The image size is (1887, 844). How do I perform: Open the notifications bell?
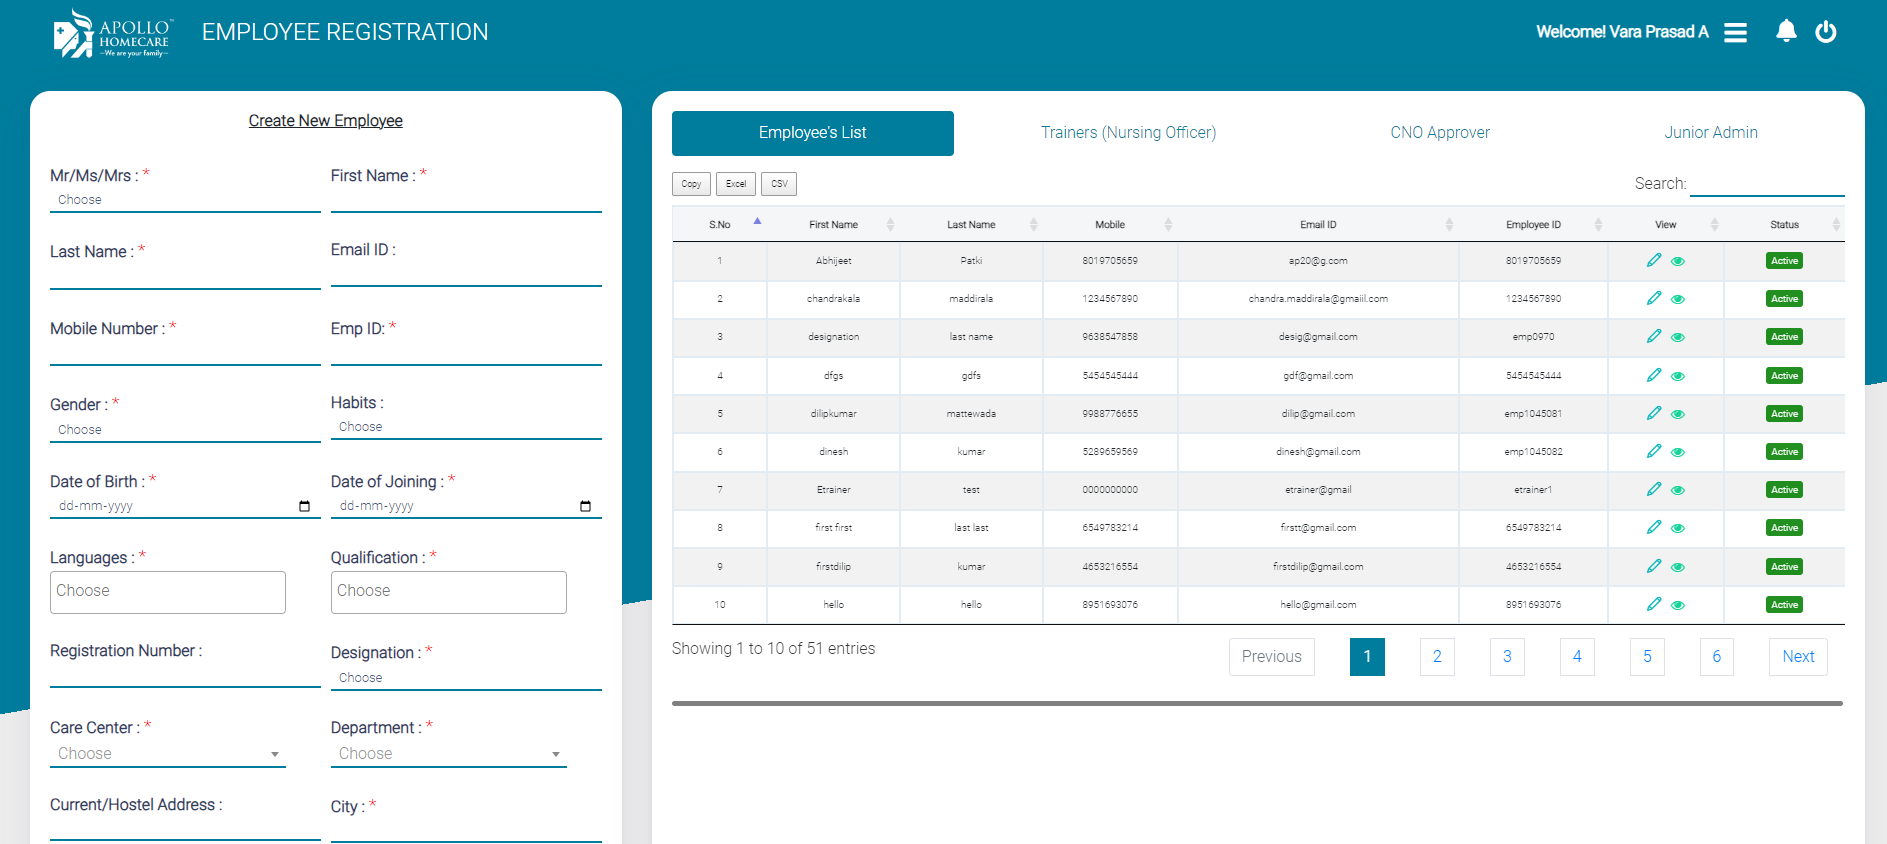tap(1786, 32)
